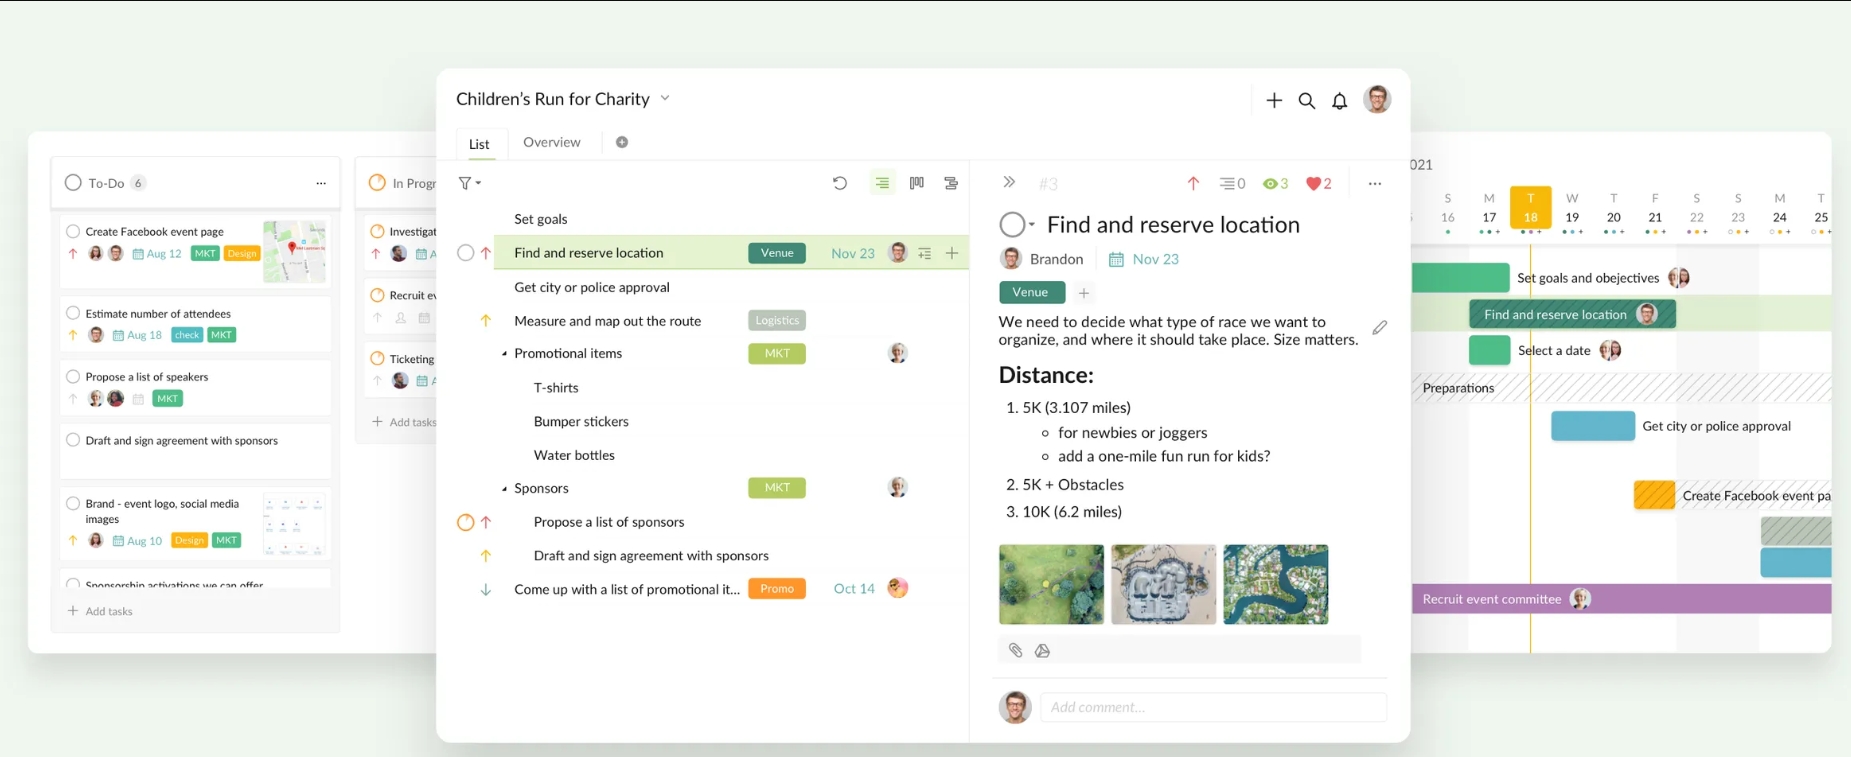This screenshot has height=757, width=1851.
Task: Click the pencil edit description icon
Action: [1380, 328]
